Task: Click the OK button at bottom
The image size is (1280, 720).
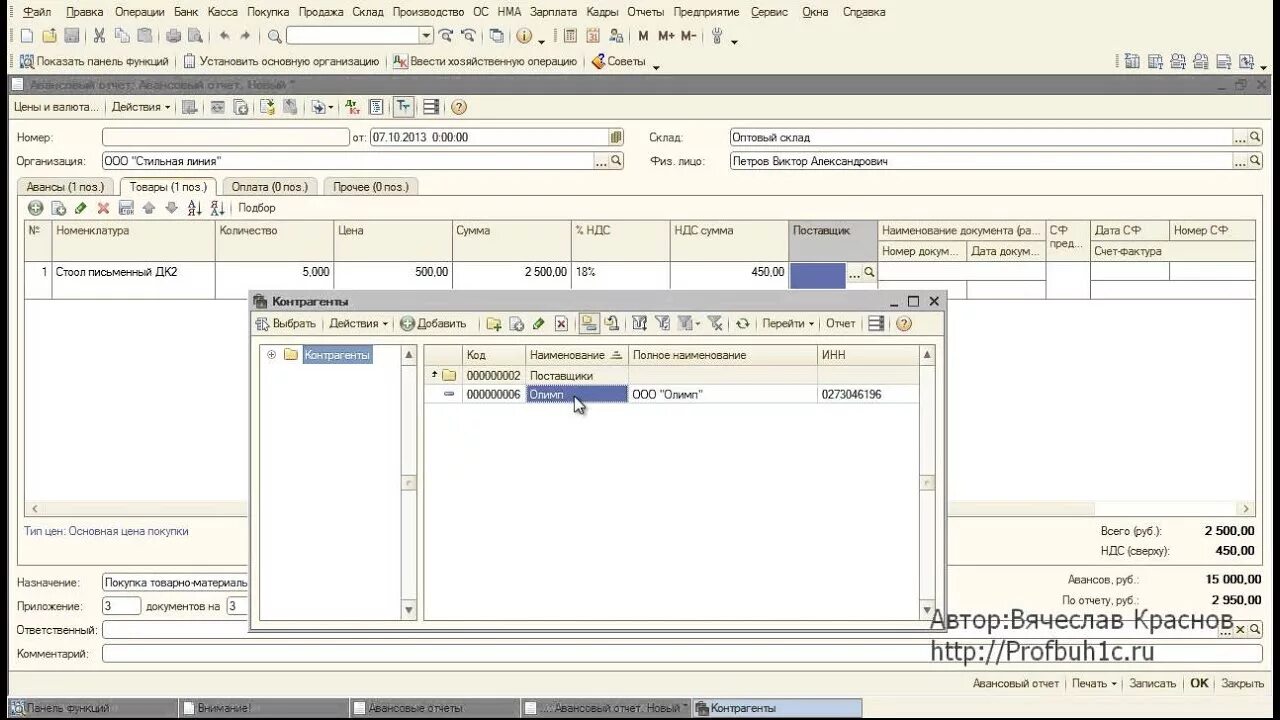Action: pos(1199,684)
